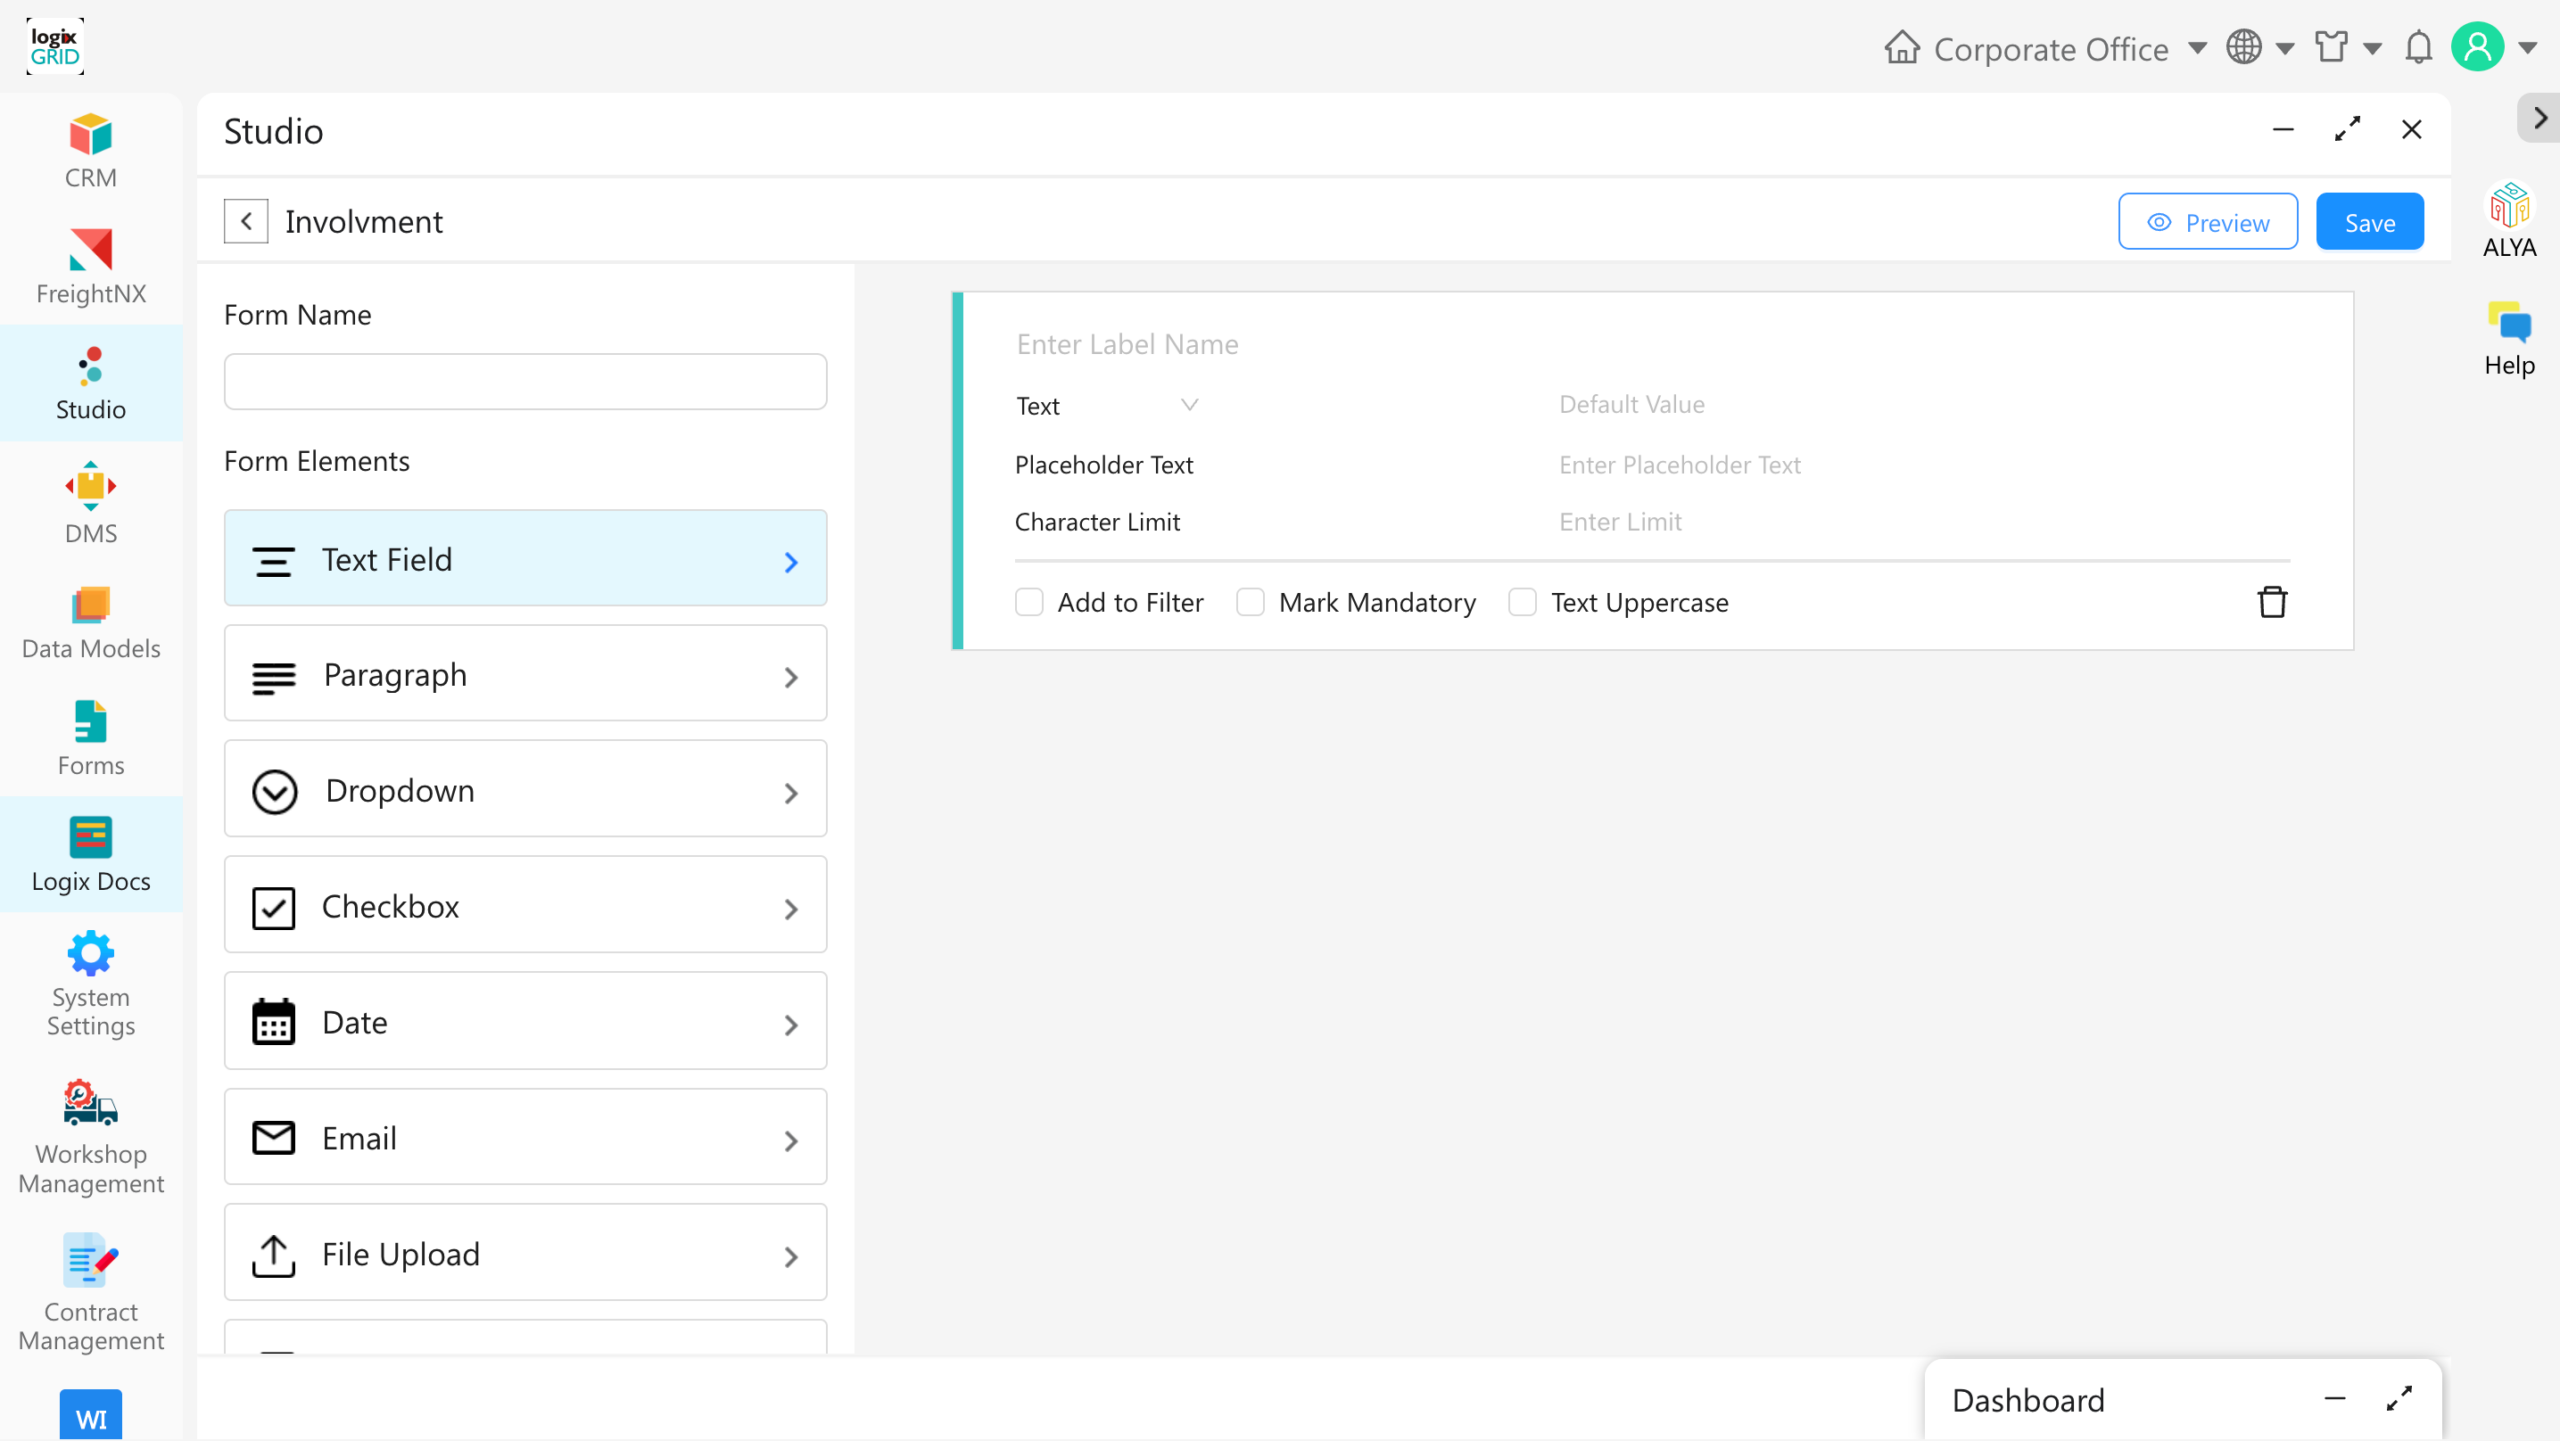Check Mark Mandatory option

click(1250, 602)
